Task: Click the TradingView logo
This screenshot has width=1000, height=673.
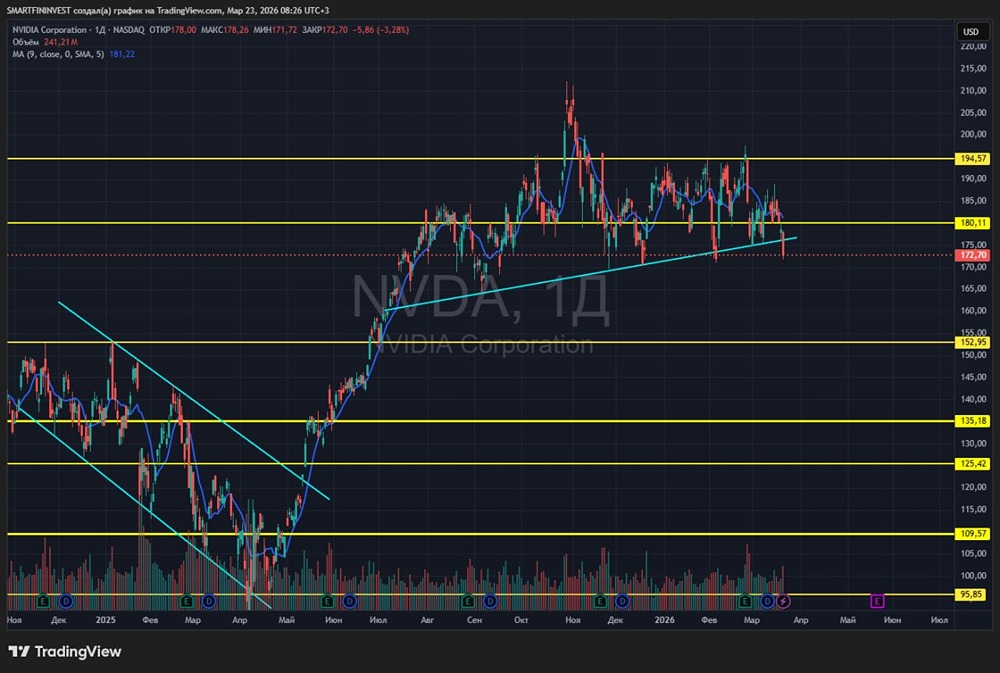Action: (x=64, y=651)
